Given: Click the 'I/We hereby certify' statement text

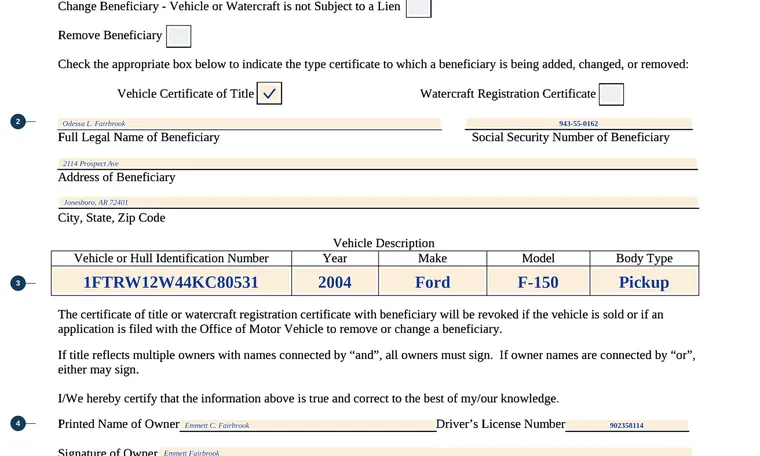Looking at the screenshot, I should [308, 399].
